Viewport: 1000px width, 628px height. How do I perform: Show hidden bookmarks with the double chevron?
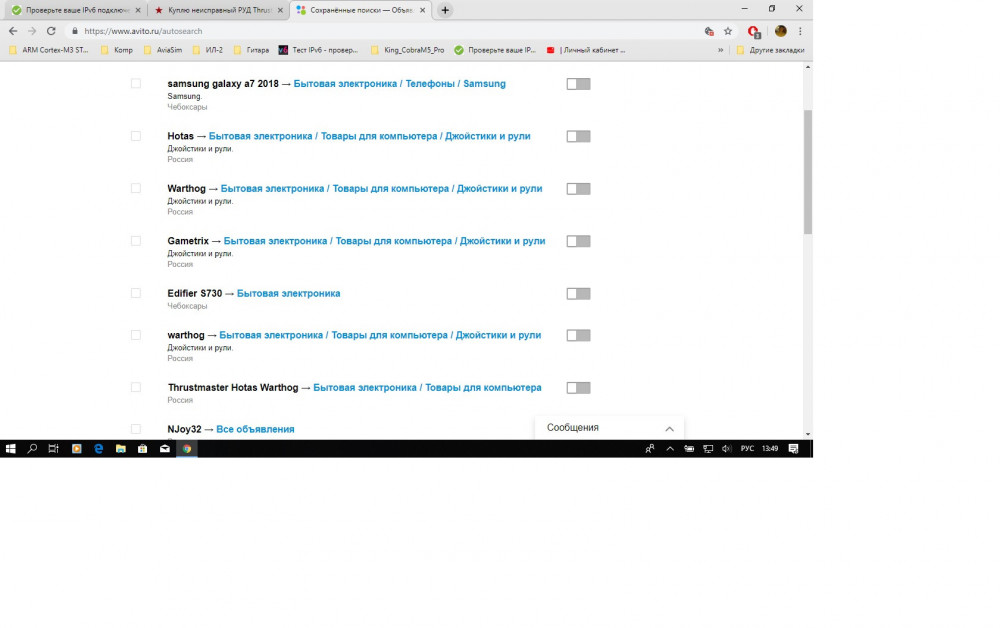(721, 50)
